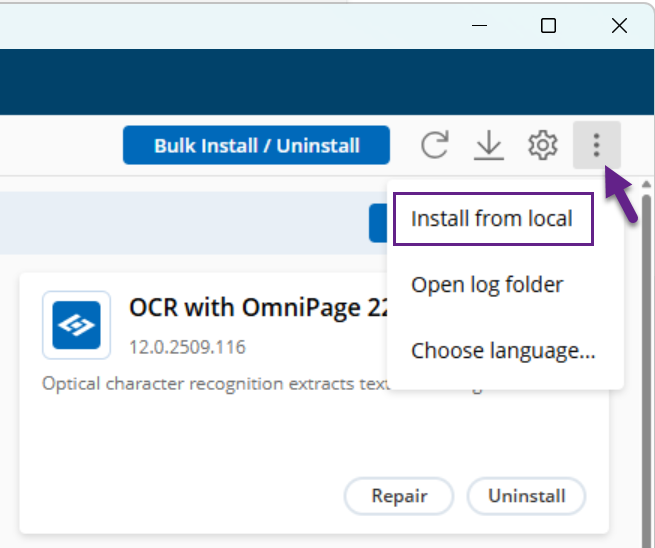Viewport: 655px width, 548px height.
Task: Toggle the three-dot more options menu
Action: (x=596, y=146)
